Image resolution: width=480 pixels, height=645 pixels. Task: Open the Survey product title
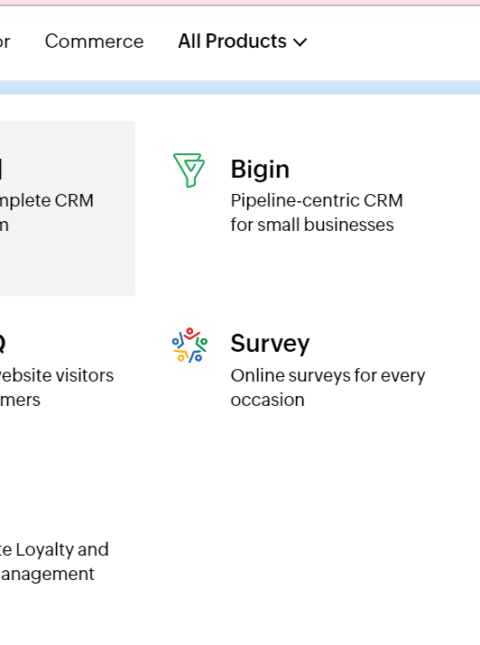click(270, 343)
